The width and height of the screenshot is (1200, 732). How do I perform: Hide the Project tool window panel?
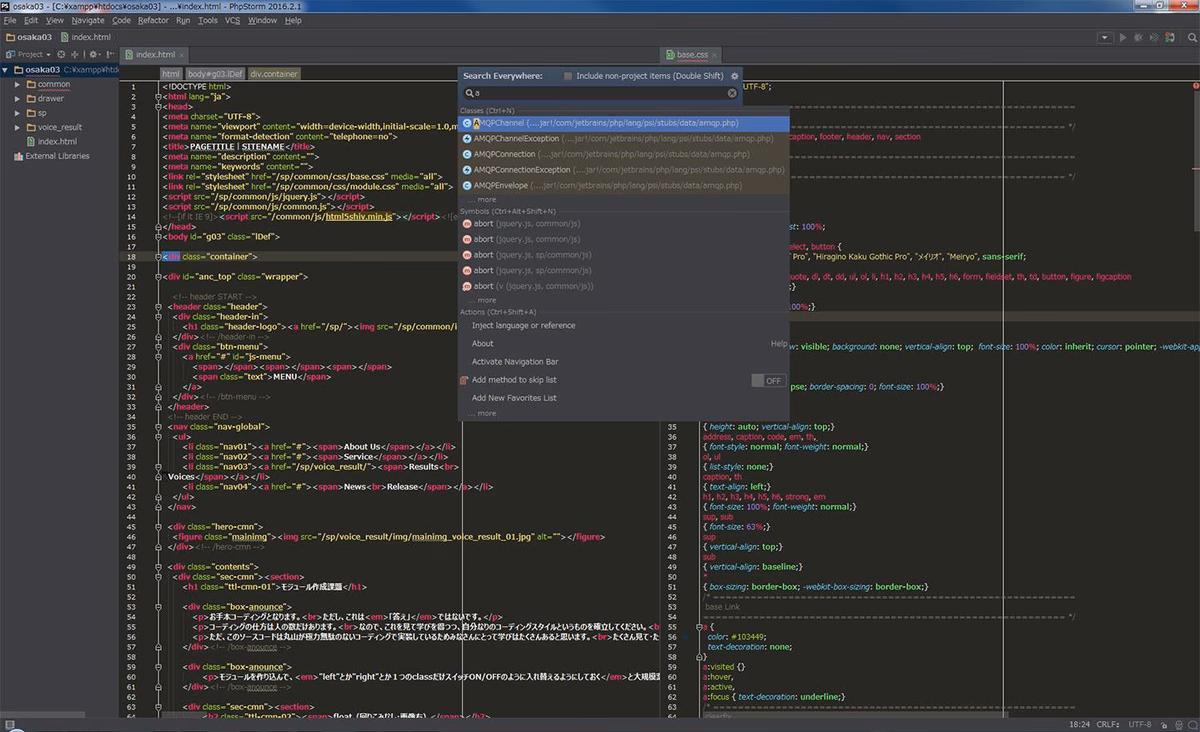pyautogui.click(x=109, y=54)
